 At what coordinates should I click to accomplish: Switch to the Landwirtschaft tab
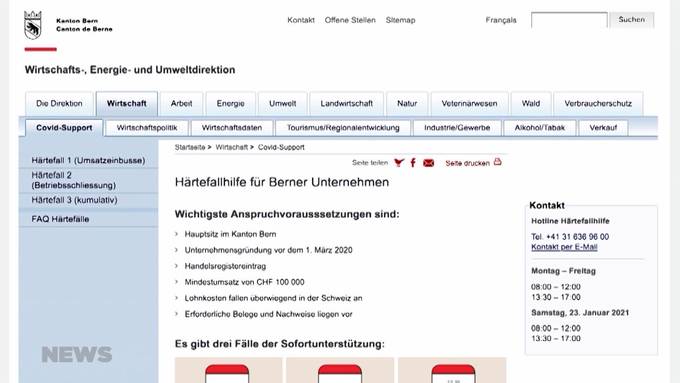[347, 104]
